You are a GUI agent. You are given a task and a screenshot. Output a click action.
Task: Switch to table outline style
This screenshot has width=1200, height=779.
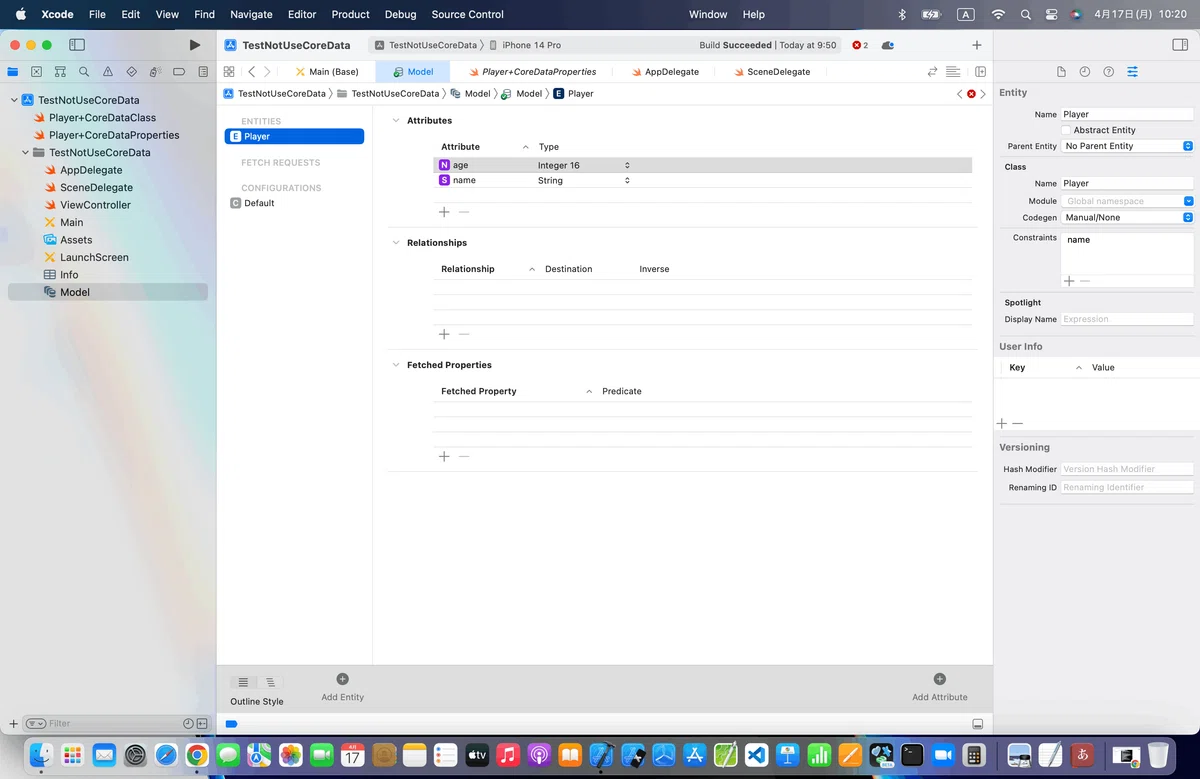[243, 682]
